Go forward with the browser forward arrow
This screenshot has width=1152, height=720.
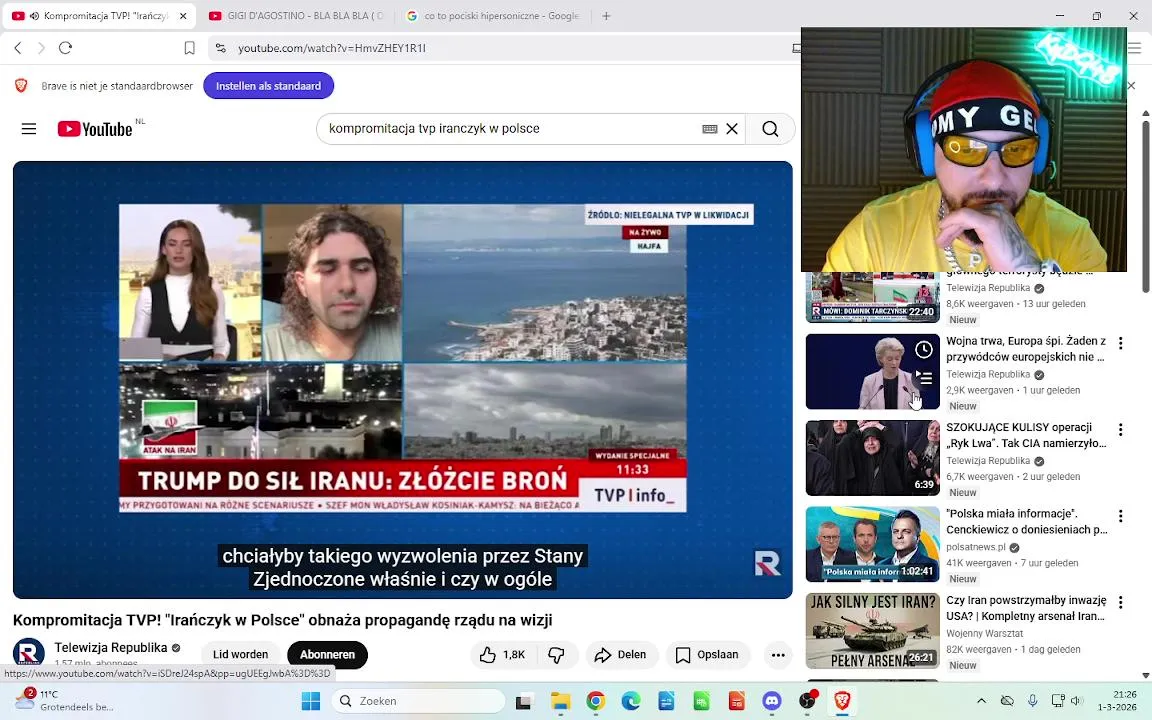point(41,48)
